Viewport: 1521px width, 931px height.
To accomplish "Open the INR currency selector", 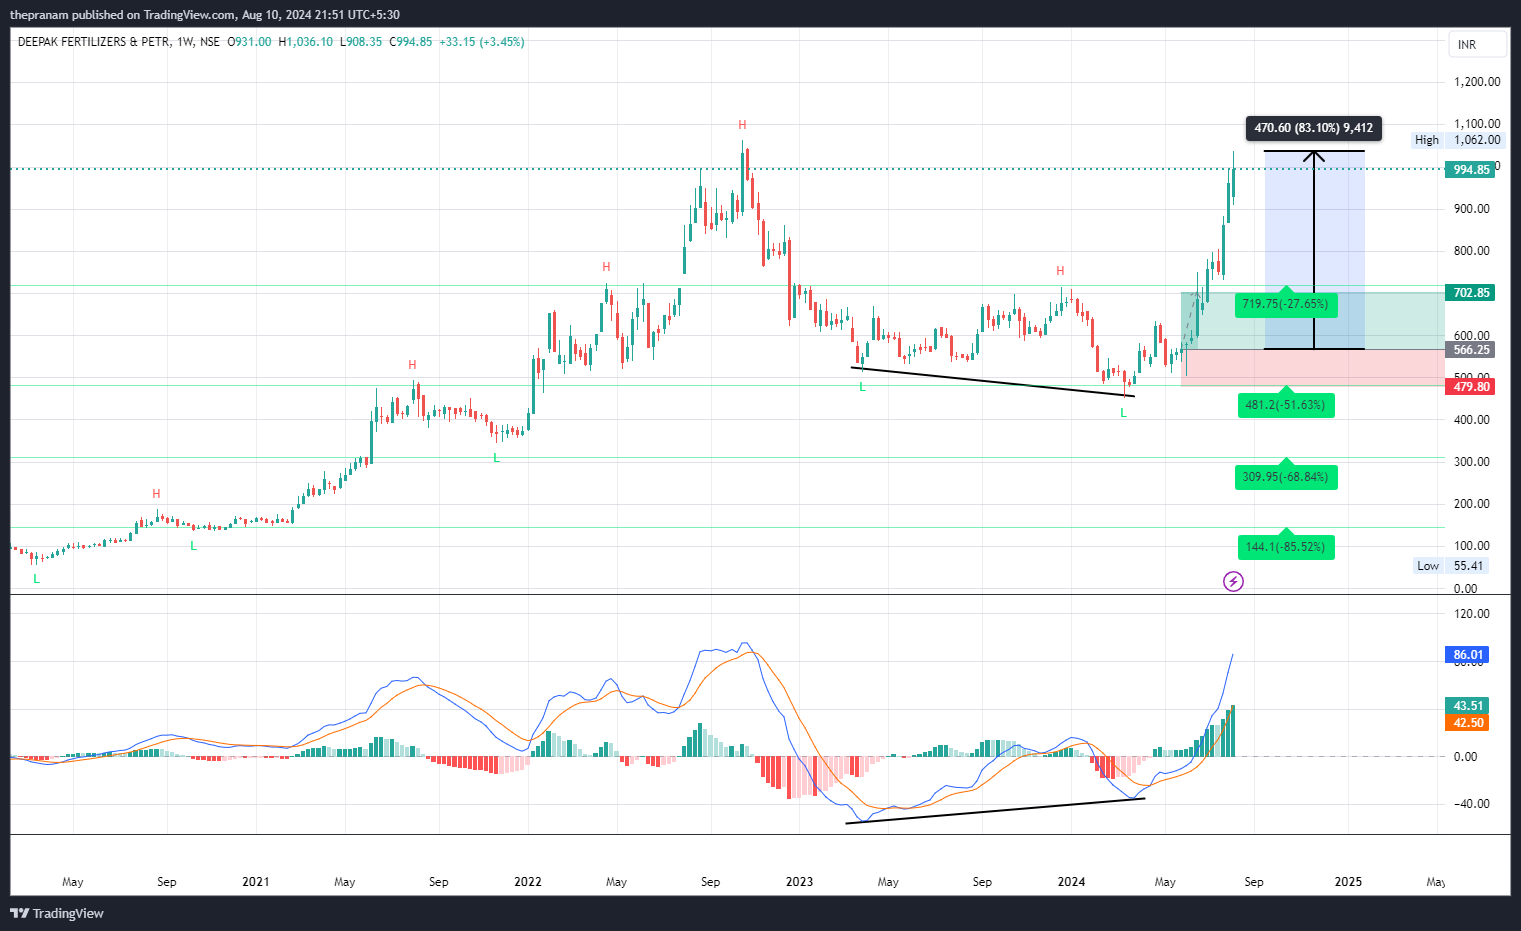I will coord(1477,45).
